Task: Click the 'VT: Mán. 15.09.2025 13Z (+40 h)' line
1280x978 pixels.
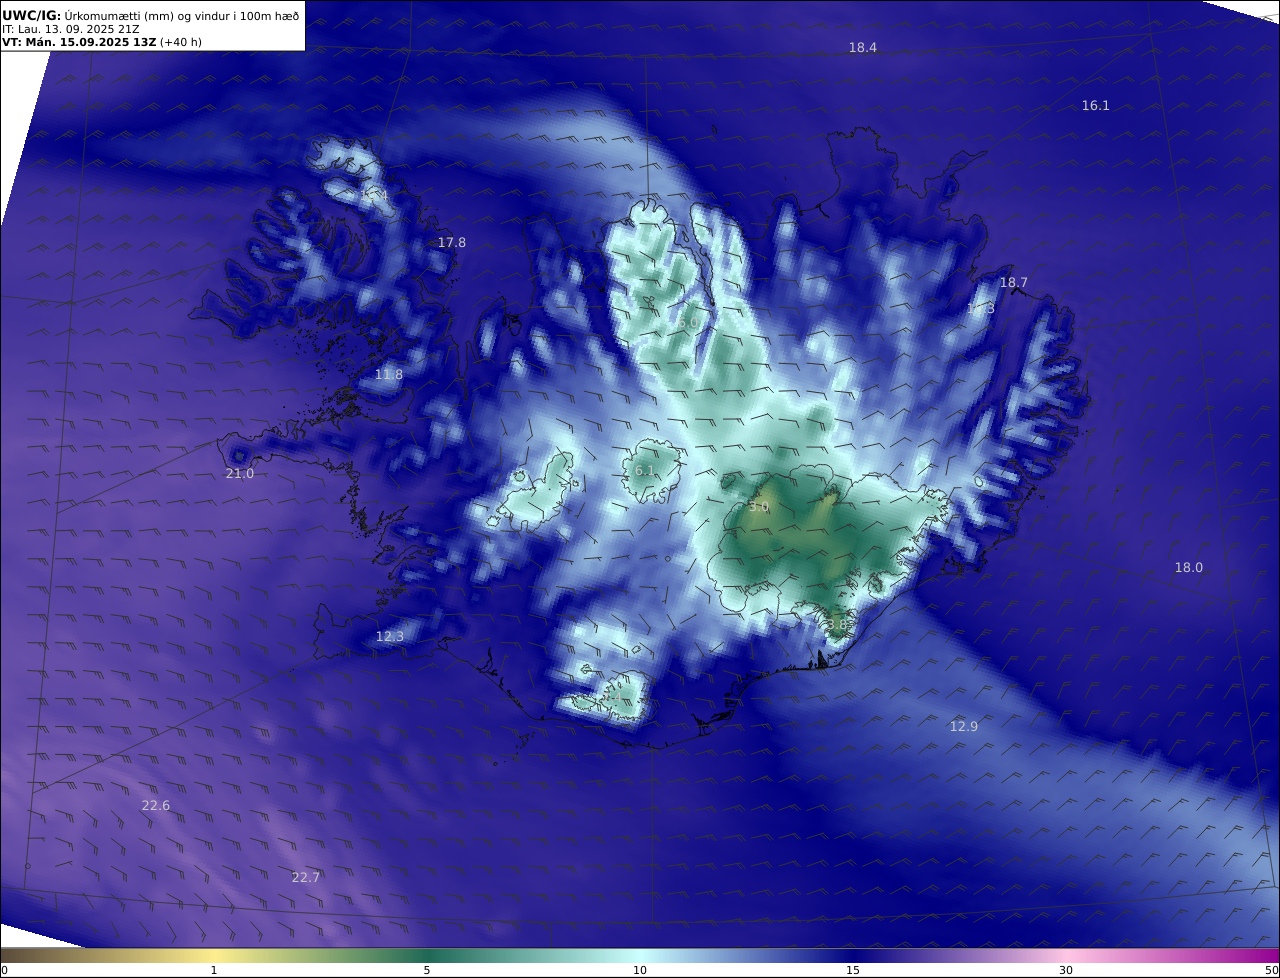Action: coord(102,42)
